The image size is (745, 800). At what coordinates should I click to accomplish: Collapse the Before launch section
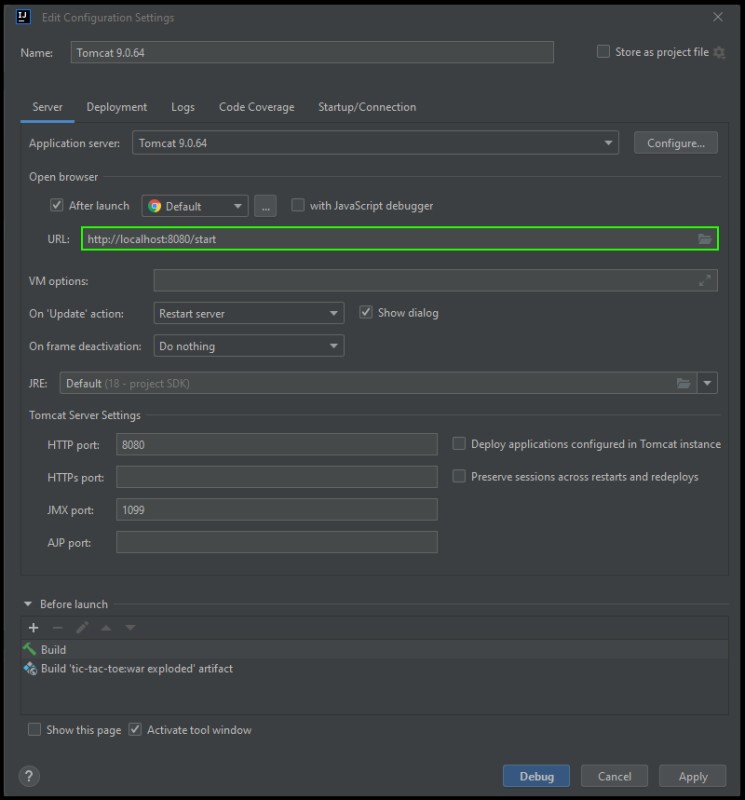28,604
